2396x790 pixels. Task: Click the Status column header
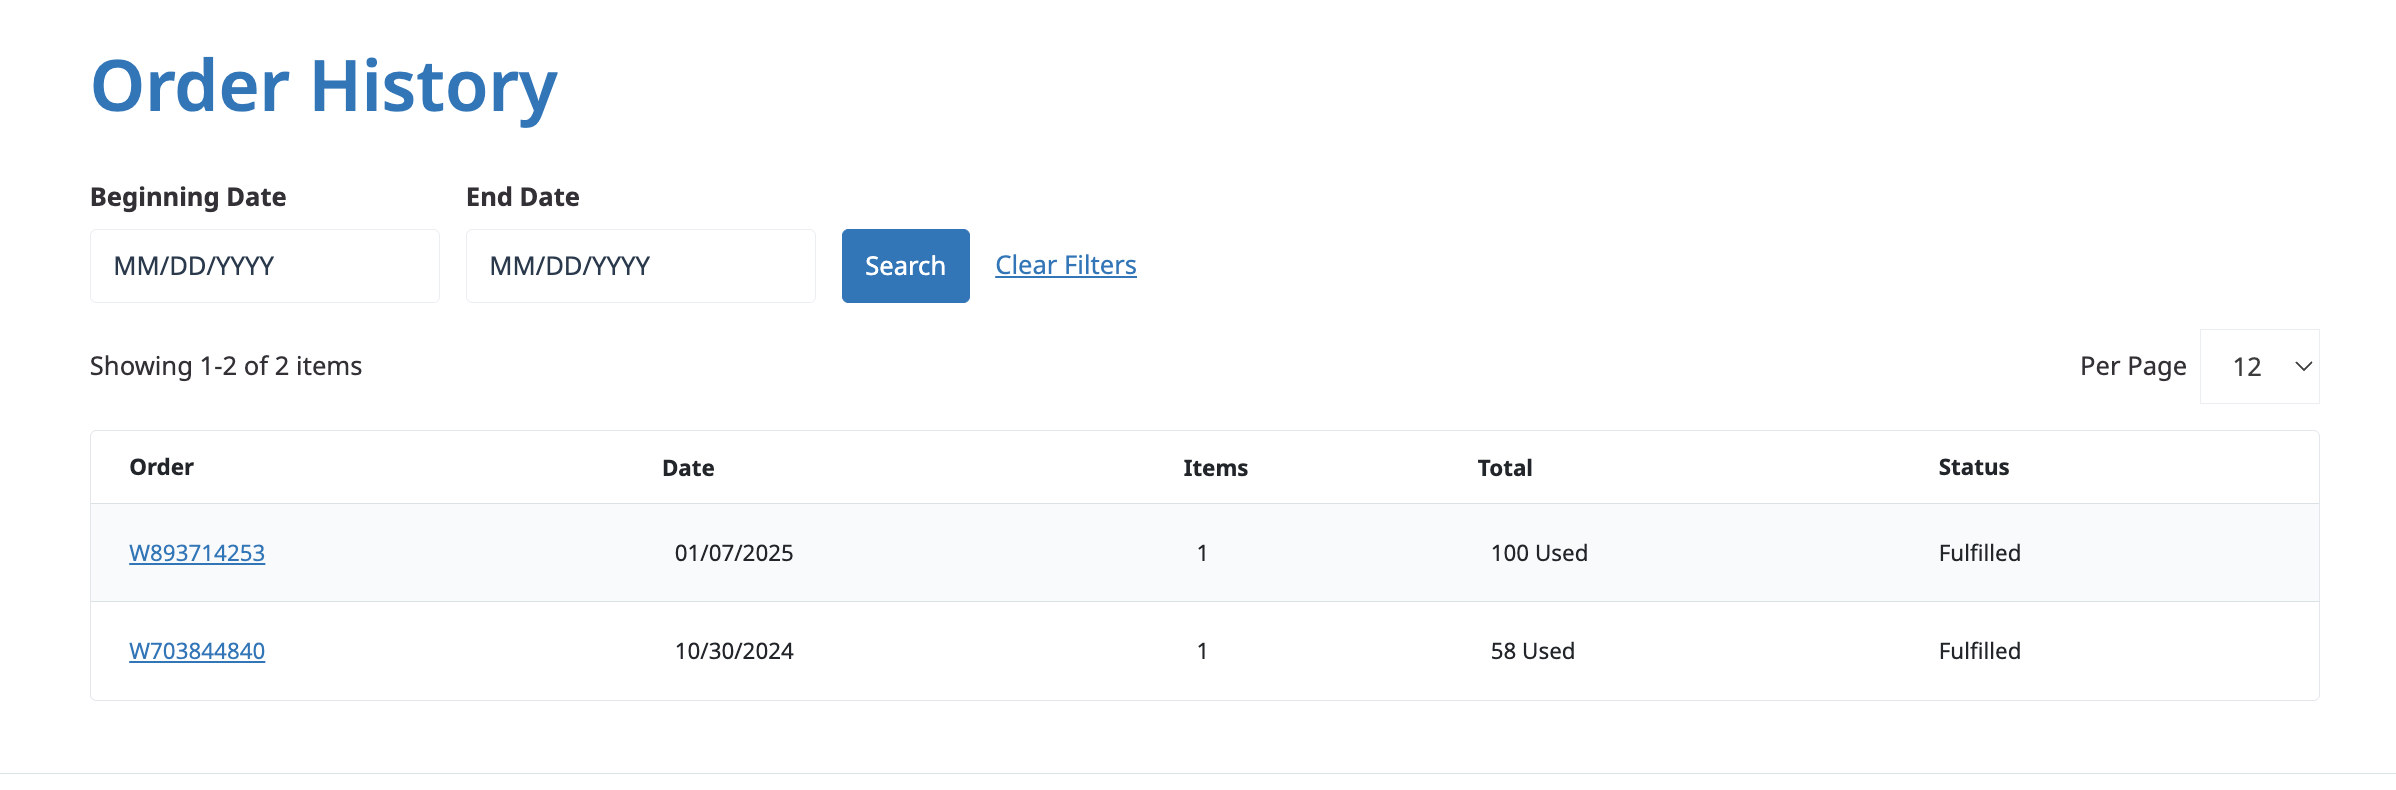coord(1973,467)
